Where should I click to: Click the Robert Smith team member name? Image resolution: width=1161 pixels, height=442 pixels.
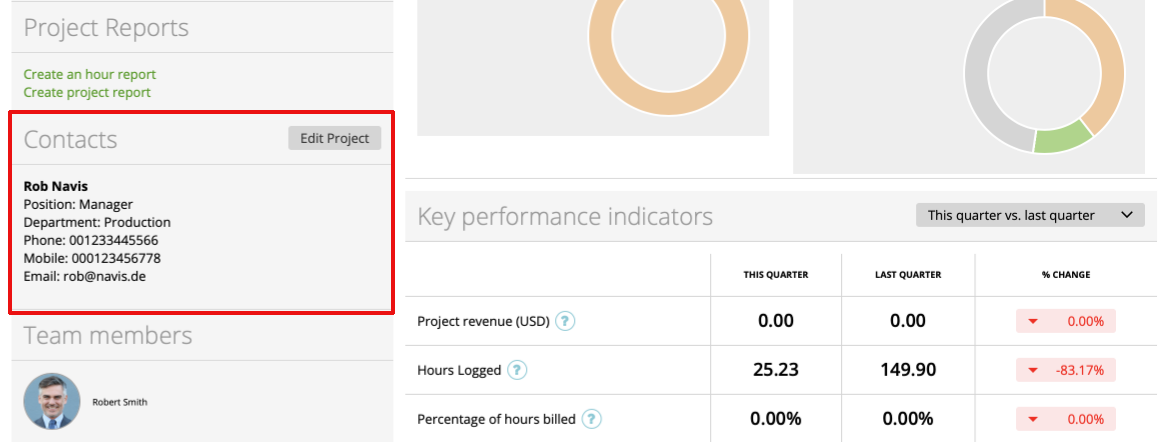(120, 402)
